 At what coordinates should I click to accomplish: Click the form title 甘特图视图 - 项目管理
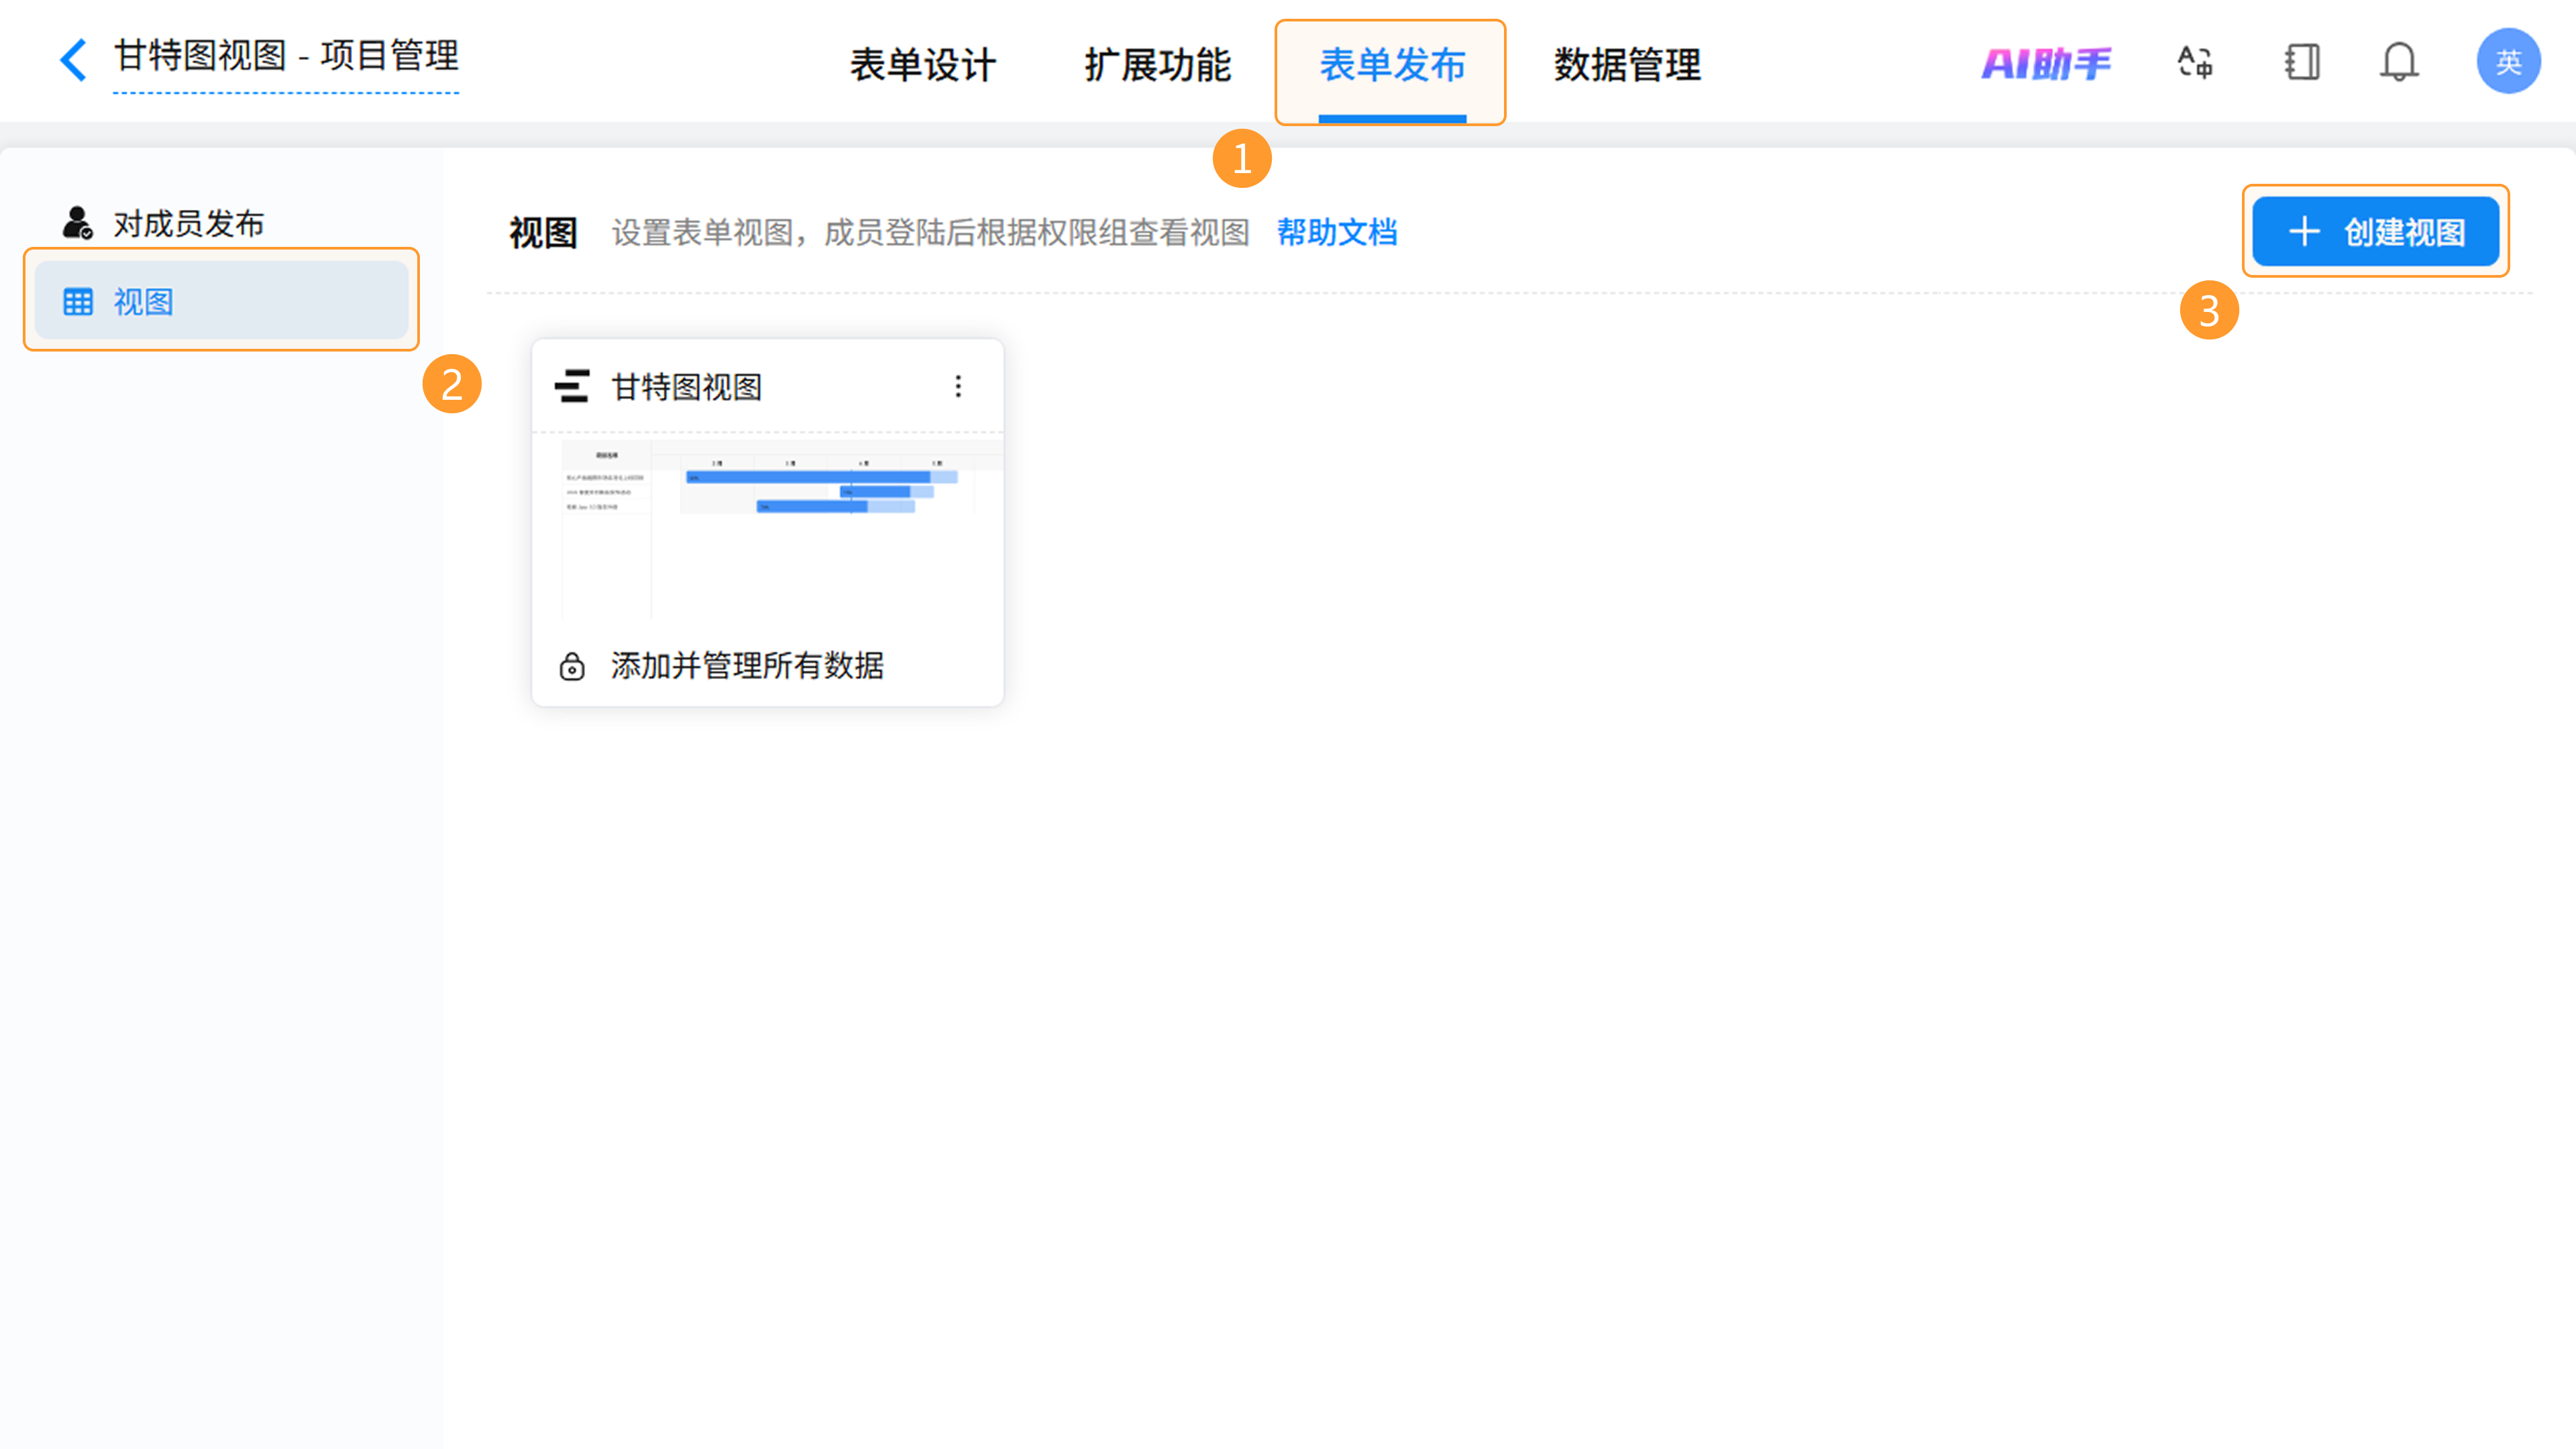click(286, 56)
